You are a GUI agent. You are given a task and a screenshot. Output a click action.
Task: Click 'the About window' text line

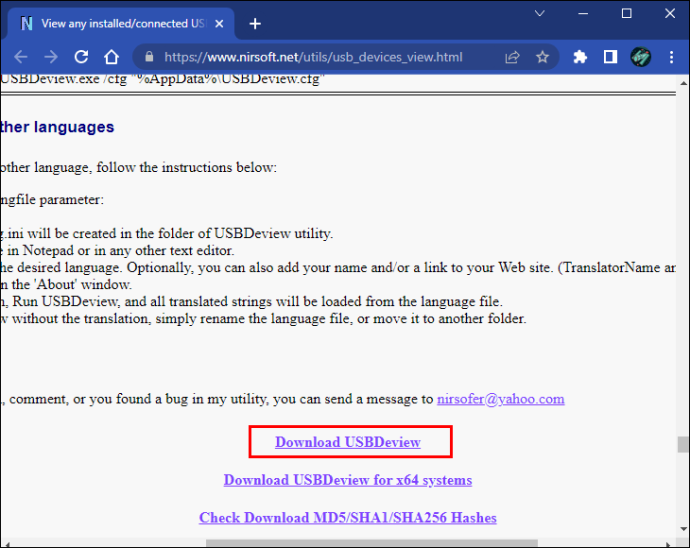tap(66, 284)
